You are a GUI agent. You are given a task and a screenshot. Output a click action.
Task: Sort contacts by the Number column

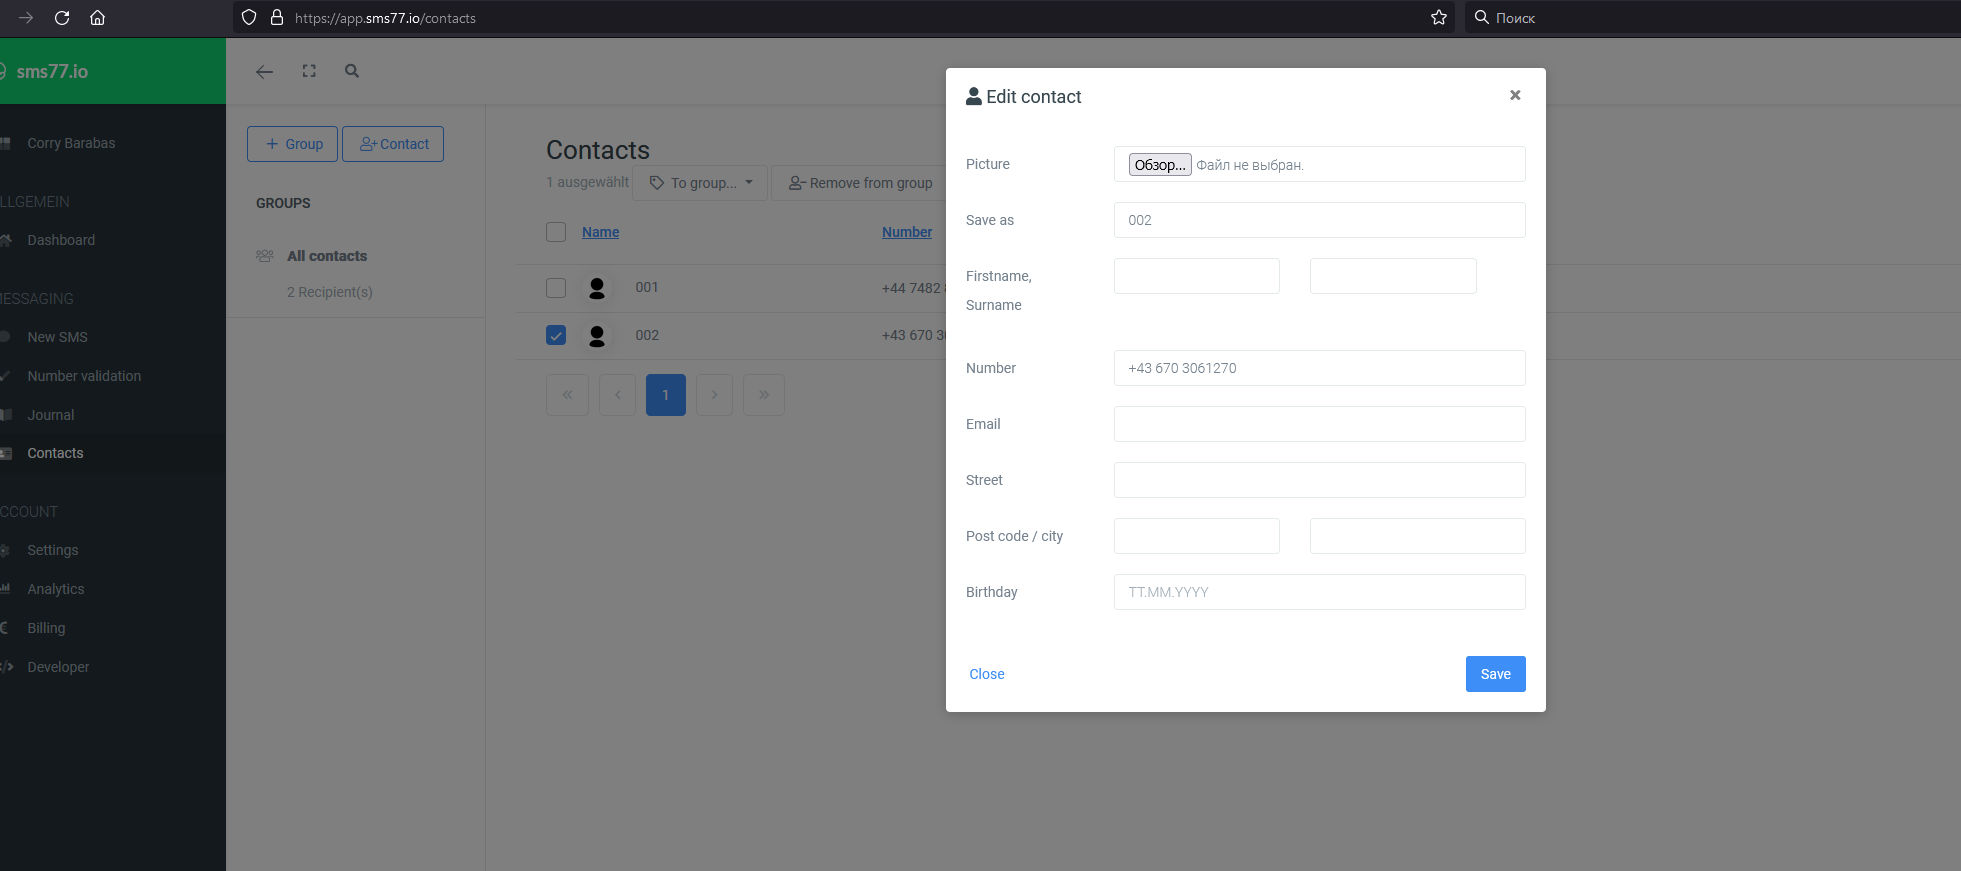click(x=907, y=232)
